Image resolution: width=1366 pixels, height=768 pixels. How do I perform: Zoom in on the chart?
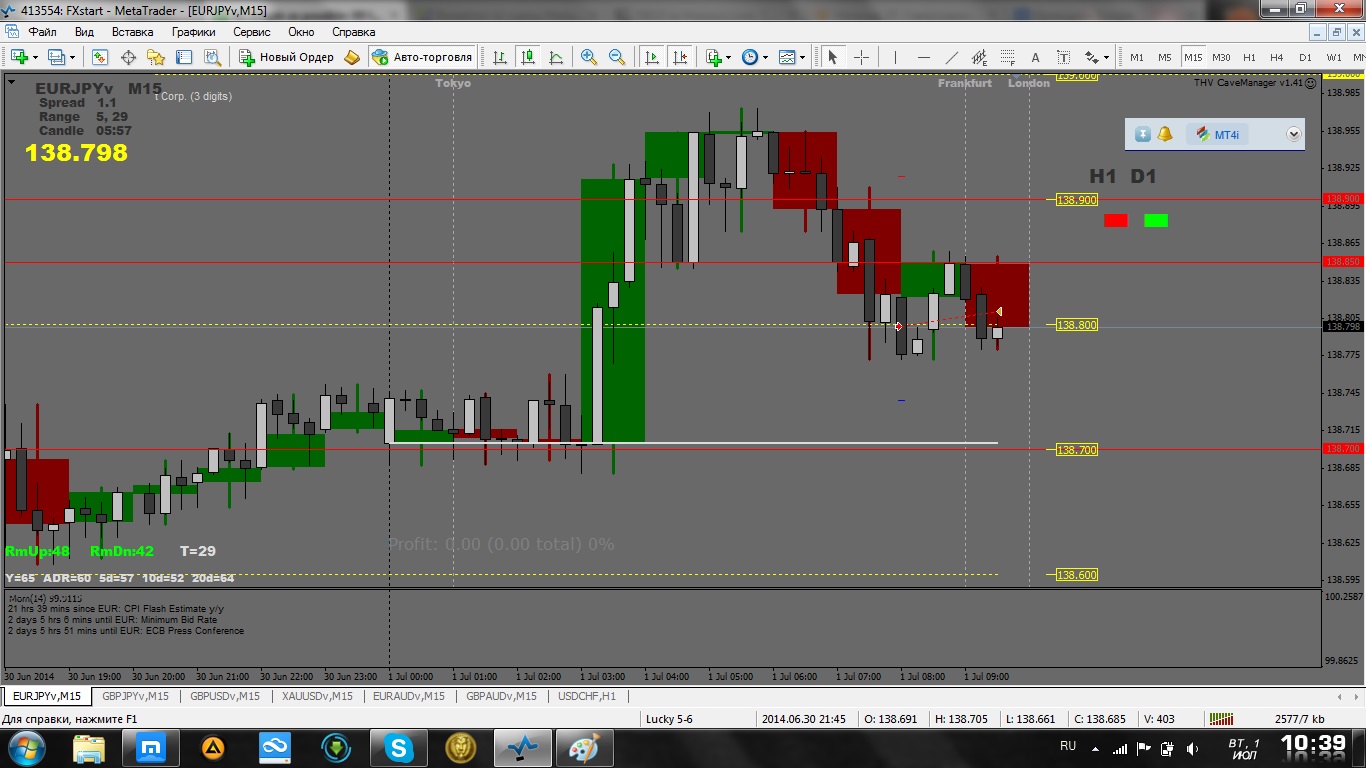coord(589,57)
